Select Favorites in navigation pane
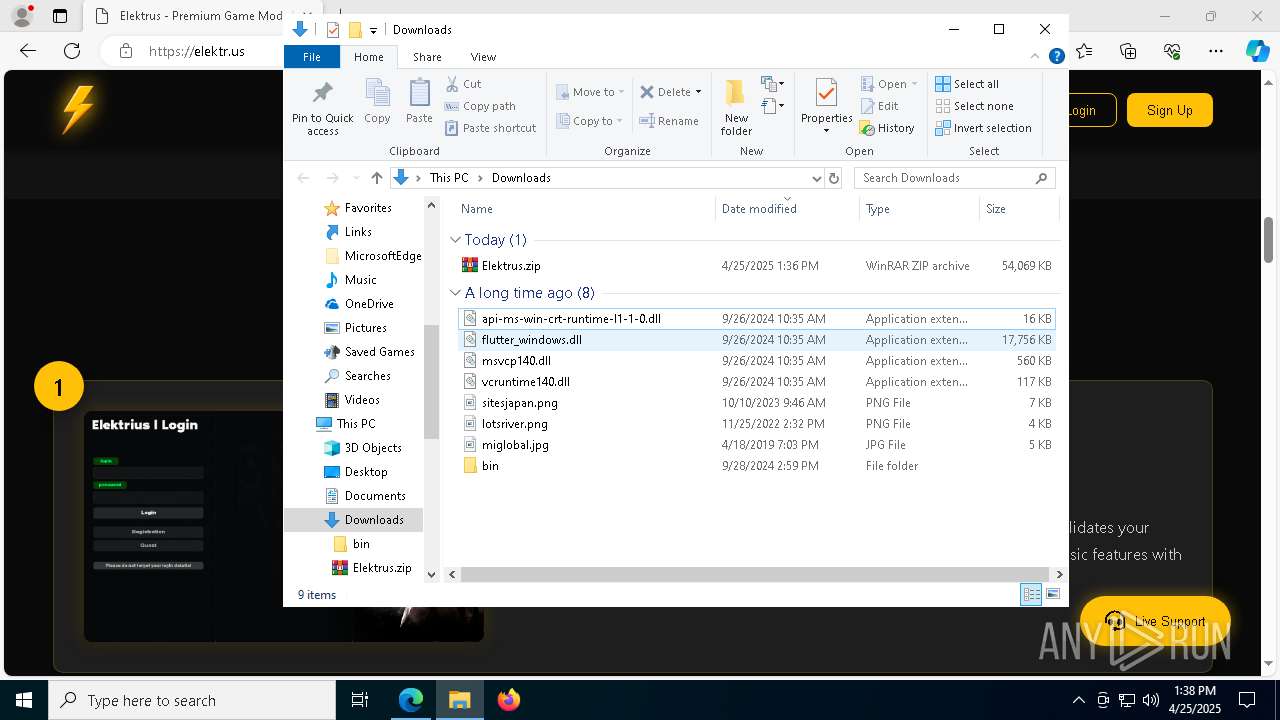 click(367, 208)
